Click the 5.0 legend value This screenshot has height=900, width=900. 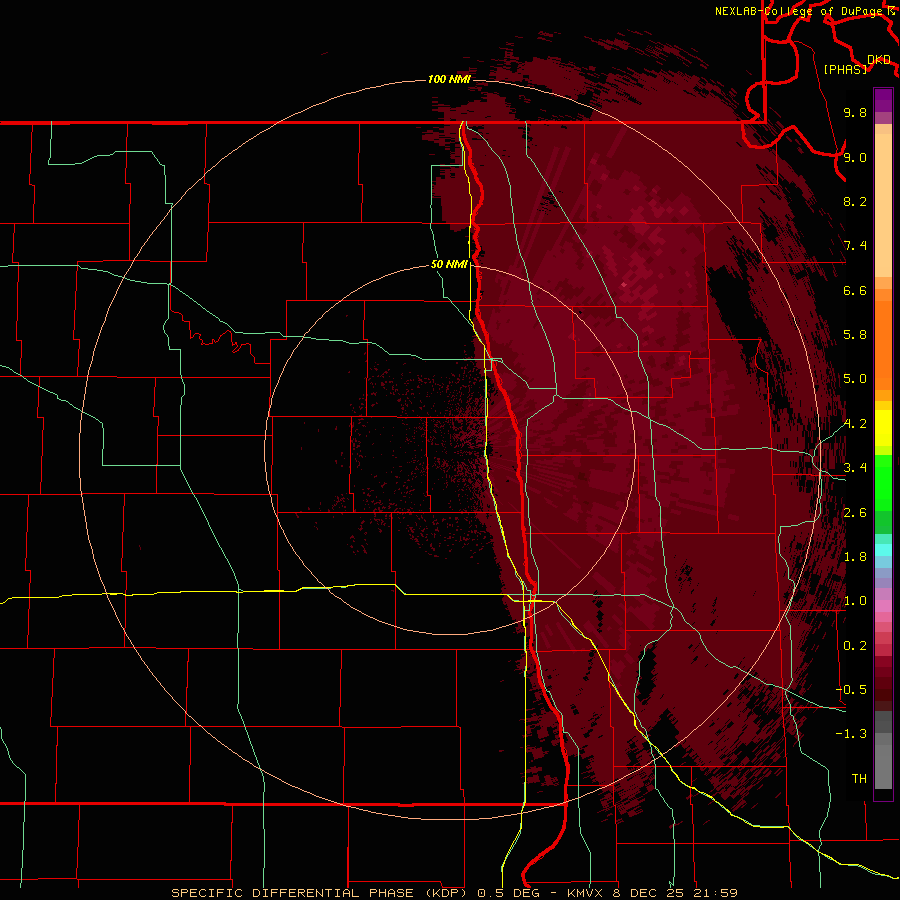click(x=855, y=379)
